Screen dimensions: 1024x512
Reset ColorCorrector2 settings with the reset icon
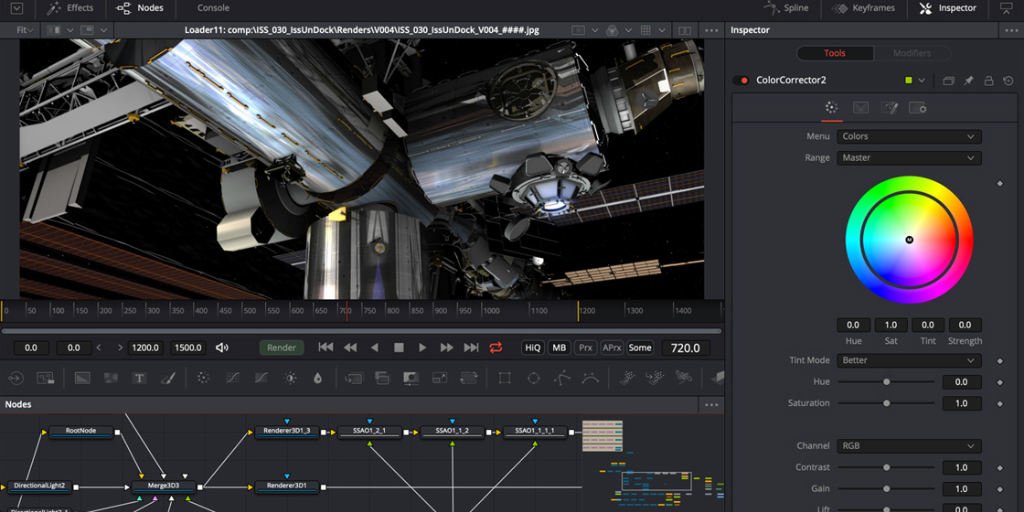pyautogui.click(x=1009, y=80)
